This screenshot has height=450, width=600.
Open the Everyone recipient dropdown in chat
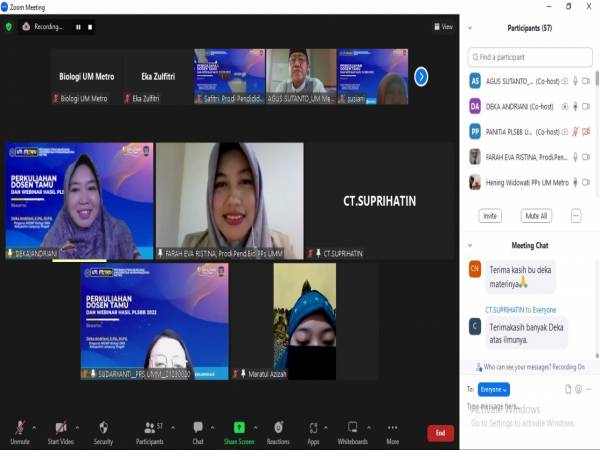tap(493, 389)
